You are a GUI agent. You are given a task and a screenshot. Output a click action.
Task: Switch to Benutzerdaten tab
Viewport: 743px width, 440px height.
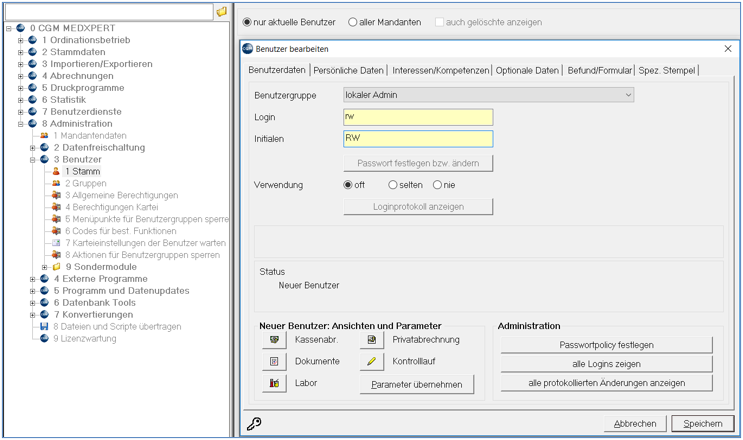click(x=277, y=70)
